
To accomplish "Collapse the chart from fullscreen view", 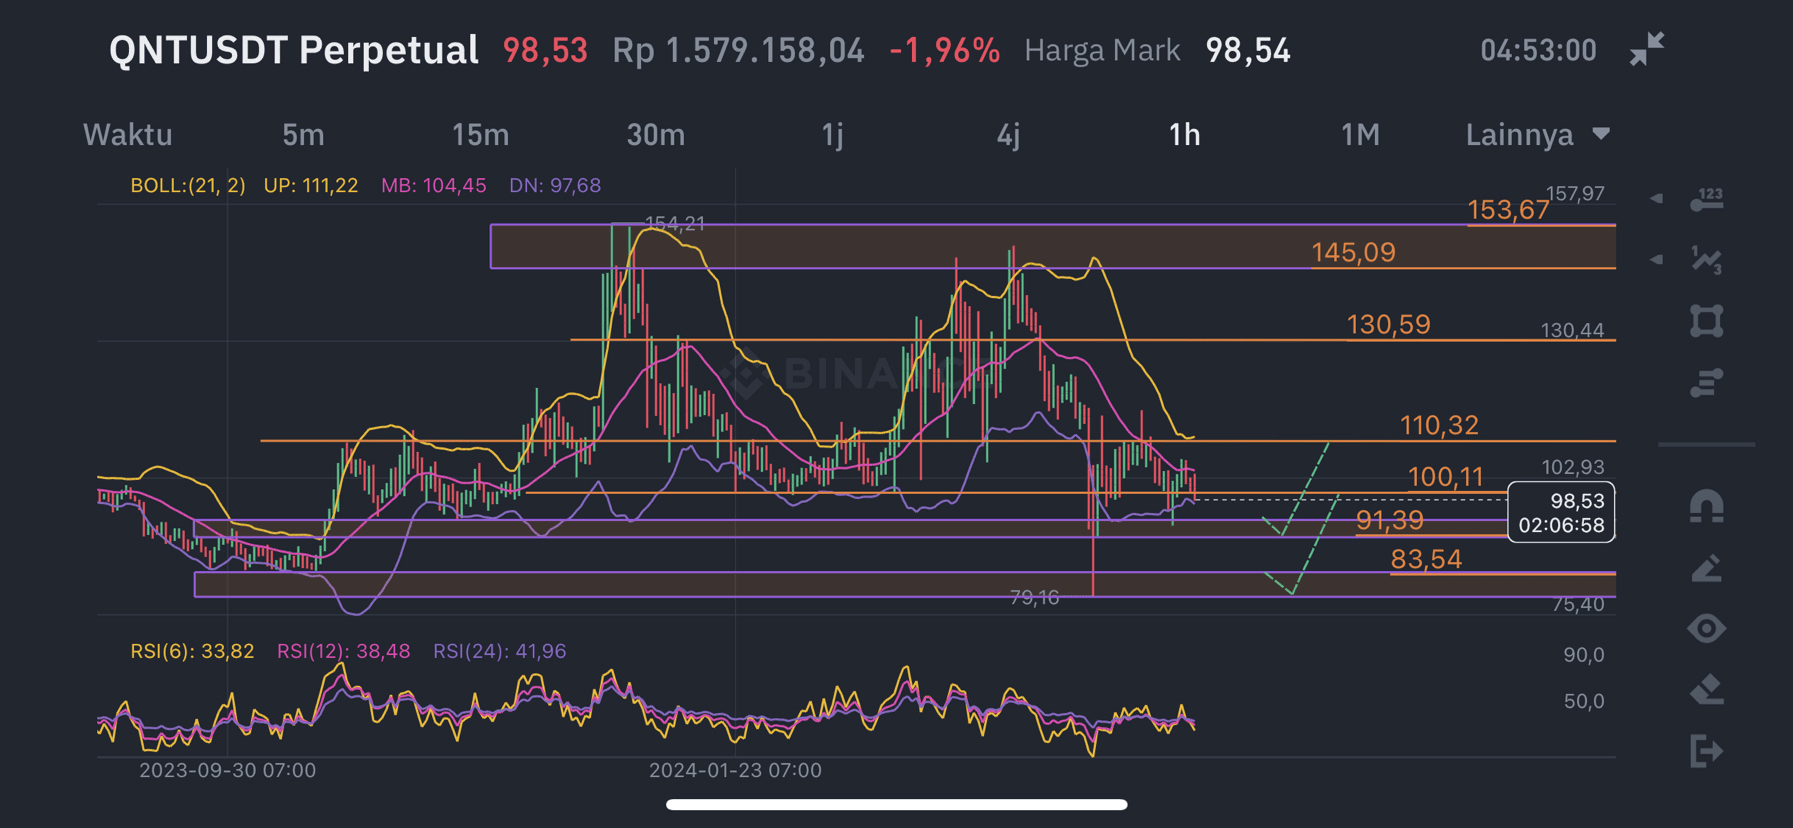I will pos(1646,49).
